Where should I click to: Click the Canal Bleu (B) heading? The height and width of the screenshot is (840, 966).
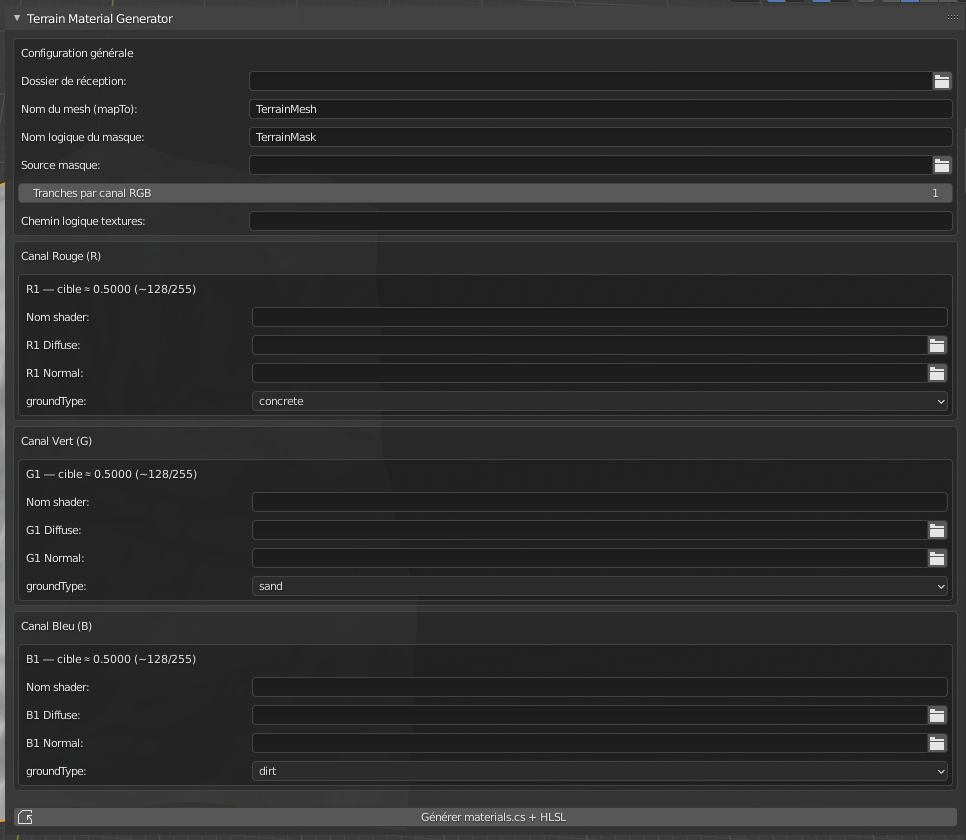(56, 626)
